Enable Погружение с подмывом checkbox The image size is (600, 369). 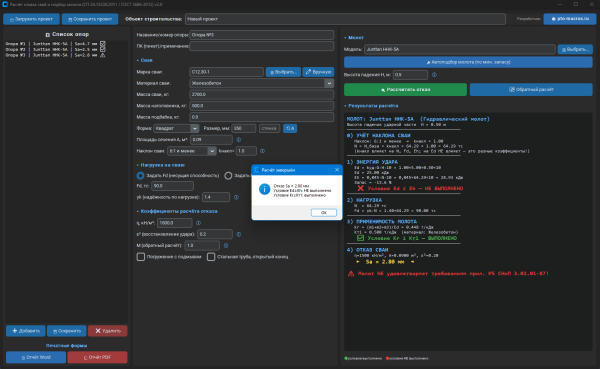tap(141, 256)
